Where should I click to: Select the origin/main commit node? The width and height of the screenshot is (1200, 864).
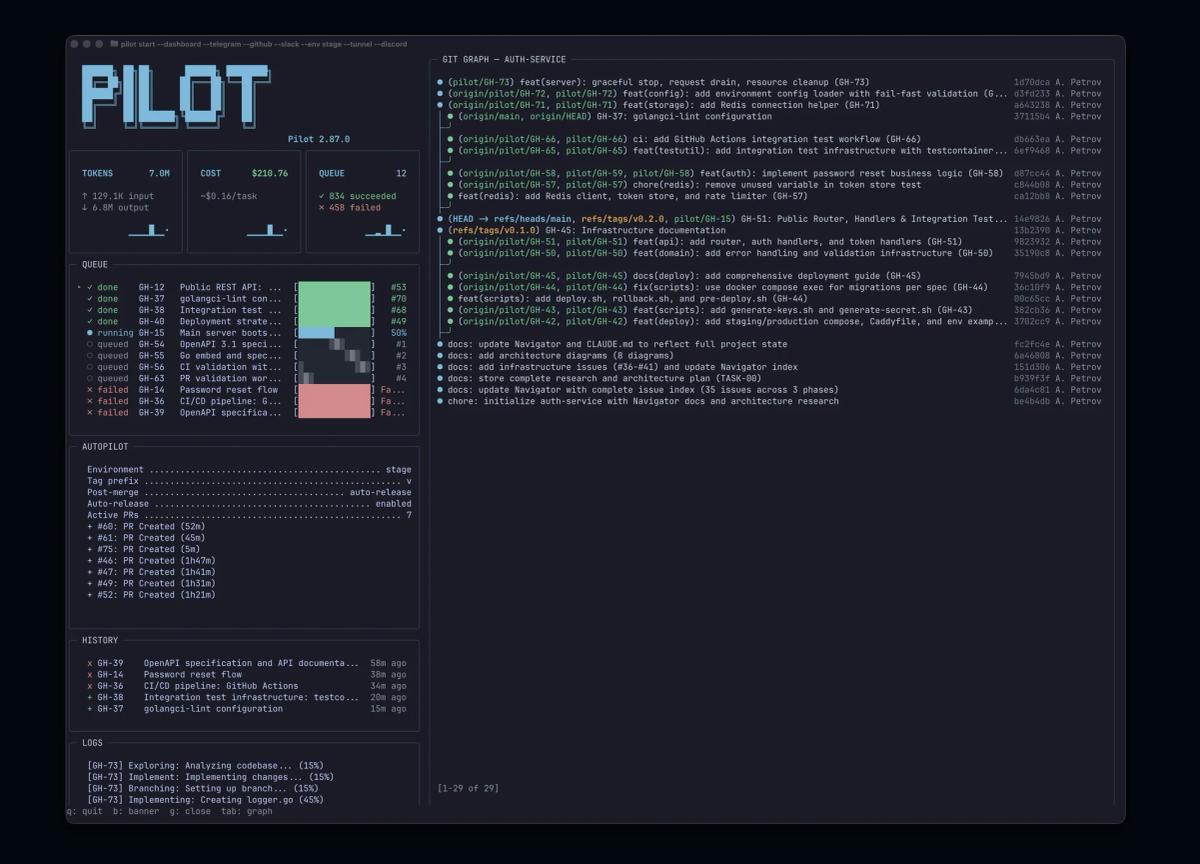(448, 116)
